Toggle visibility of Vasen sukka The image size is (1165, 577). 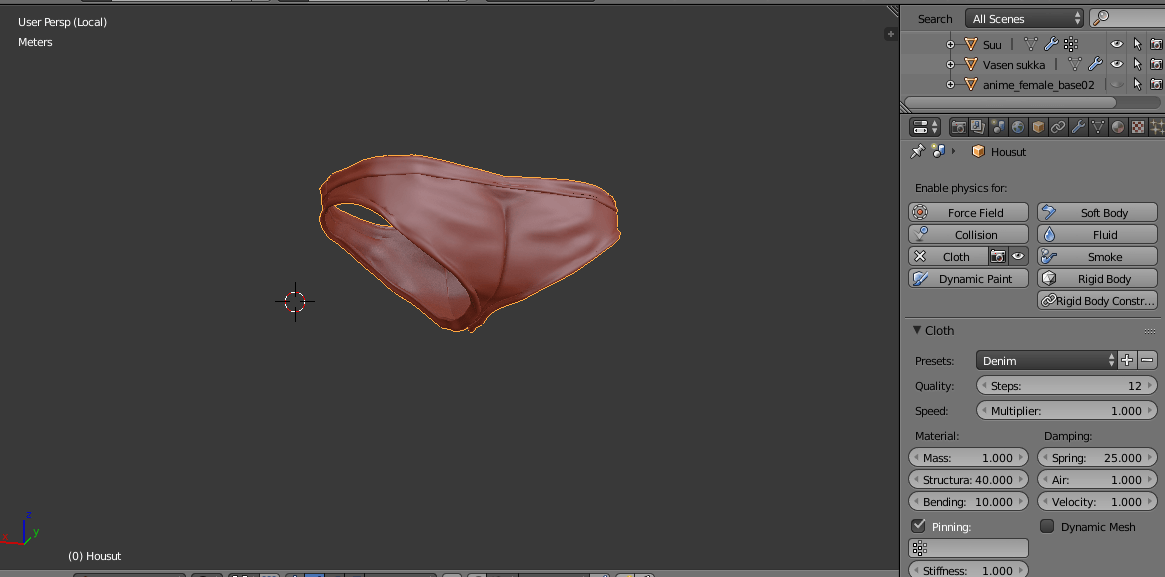click(x=1116, y=64)
